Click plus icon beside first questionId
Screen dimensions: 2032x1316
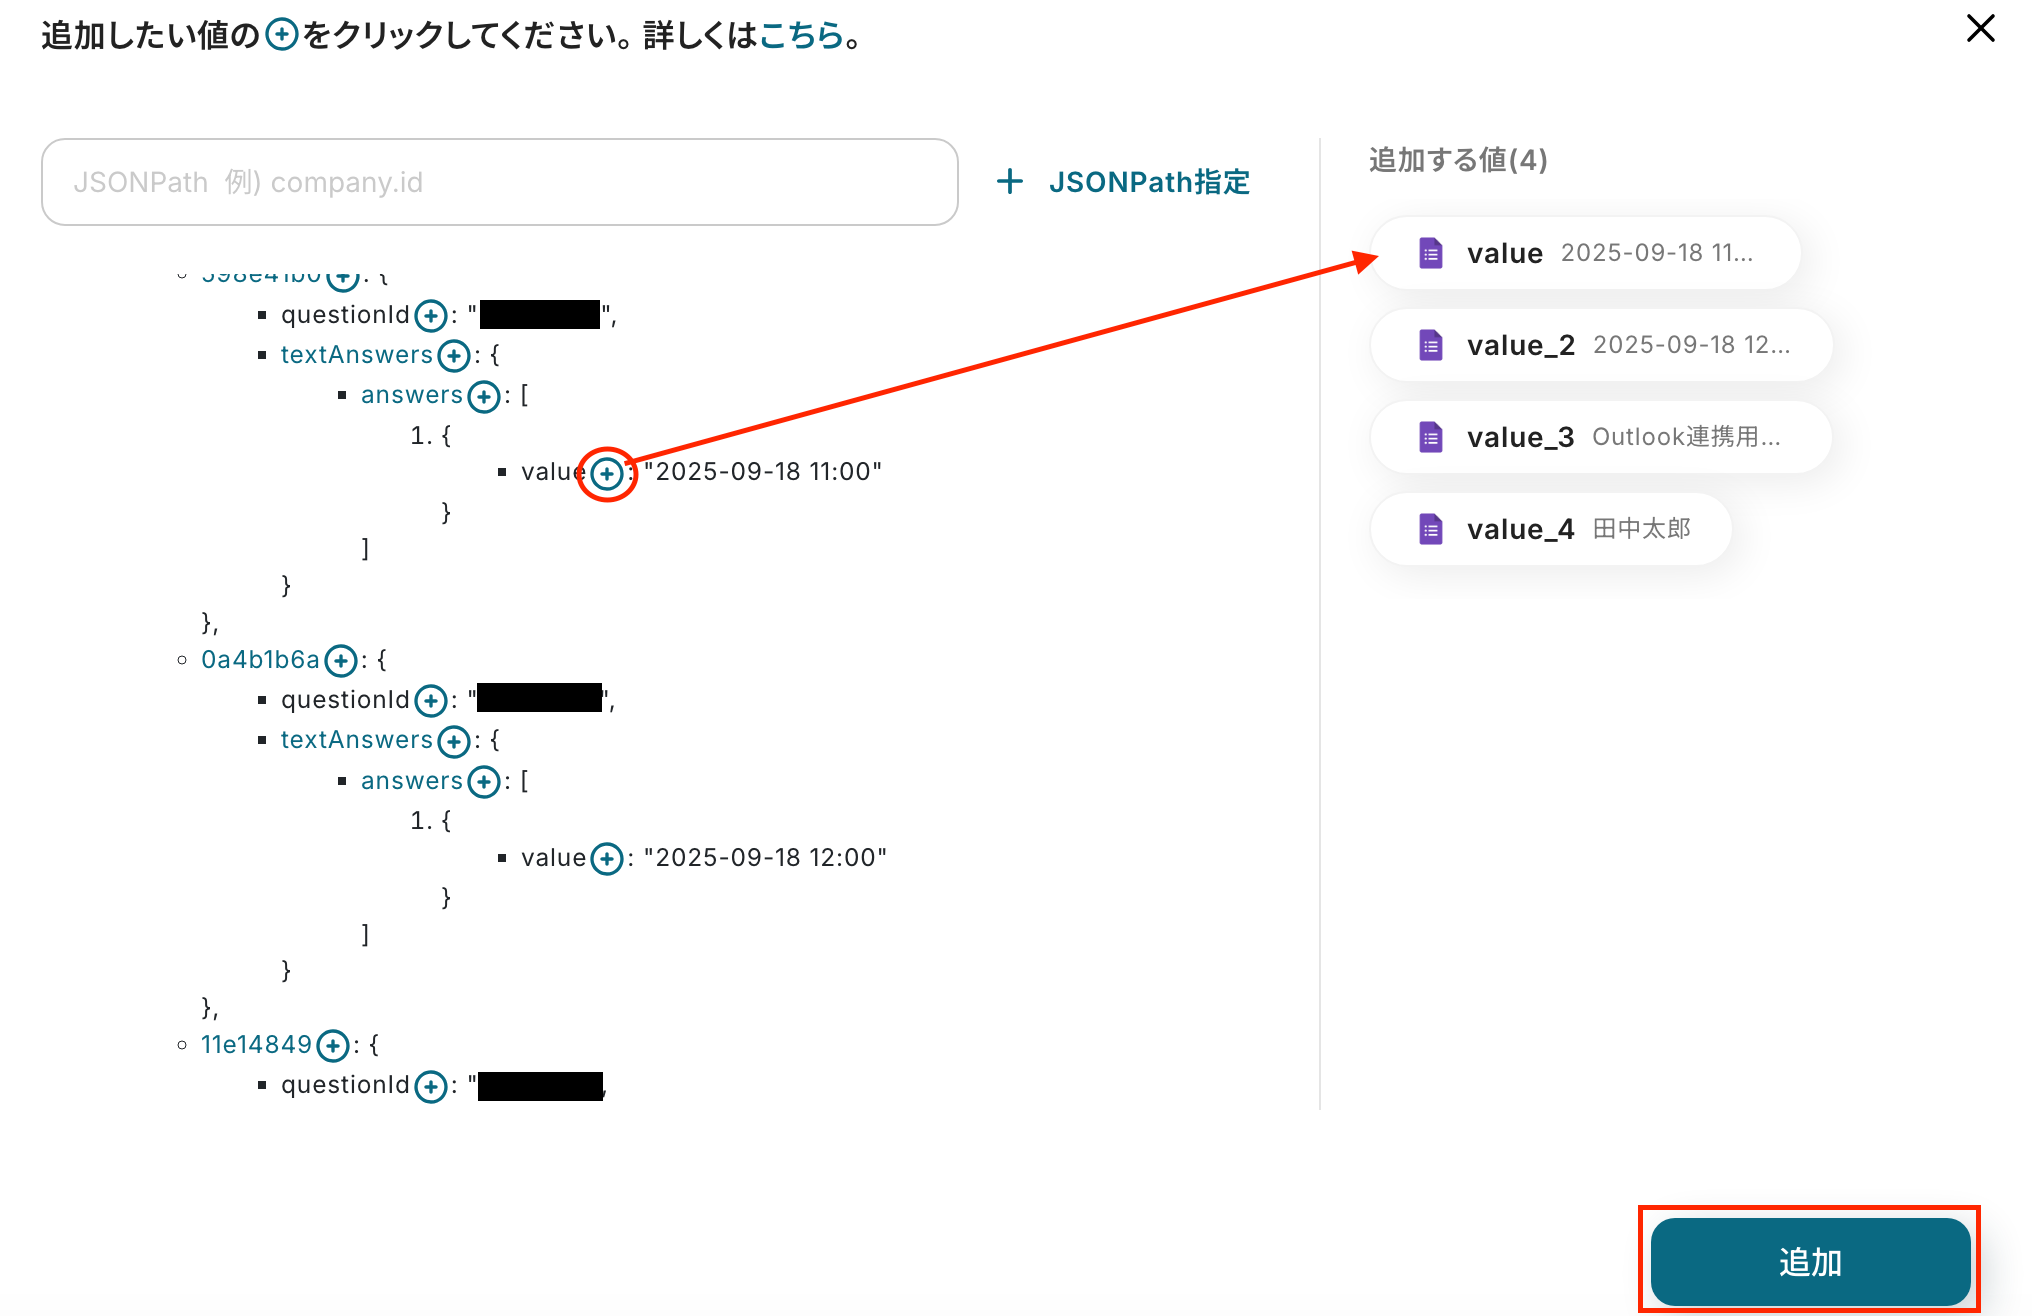[431, 316]
